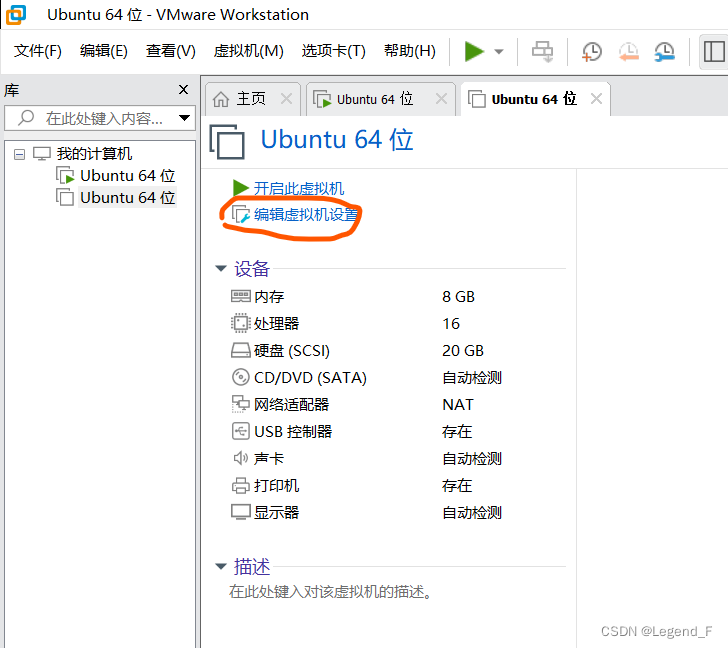728x648 pixels.
Task: Open the 虚拟机(M) menu
Action: [248, 51]
